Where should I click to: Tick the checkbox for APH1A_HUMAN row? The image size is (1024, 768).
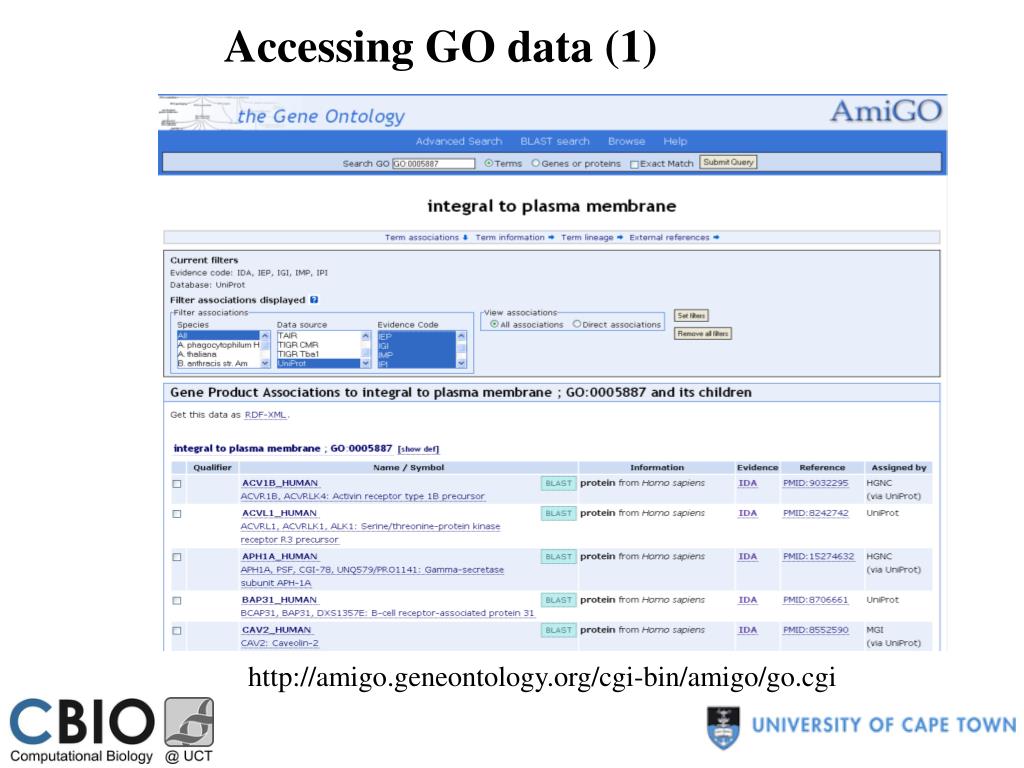click(x=177, y=557)
